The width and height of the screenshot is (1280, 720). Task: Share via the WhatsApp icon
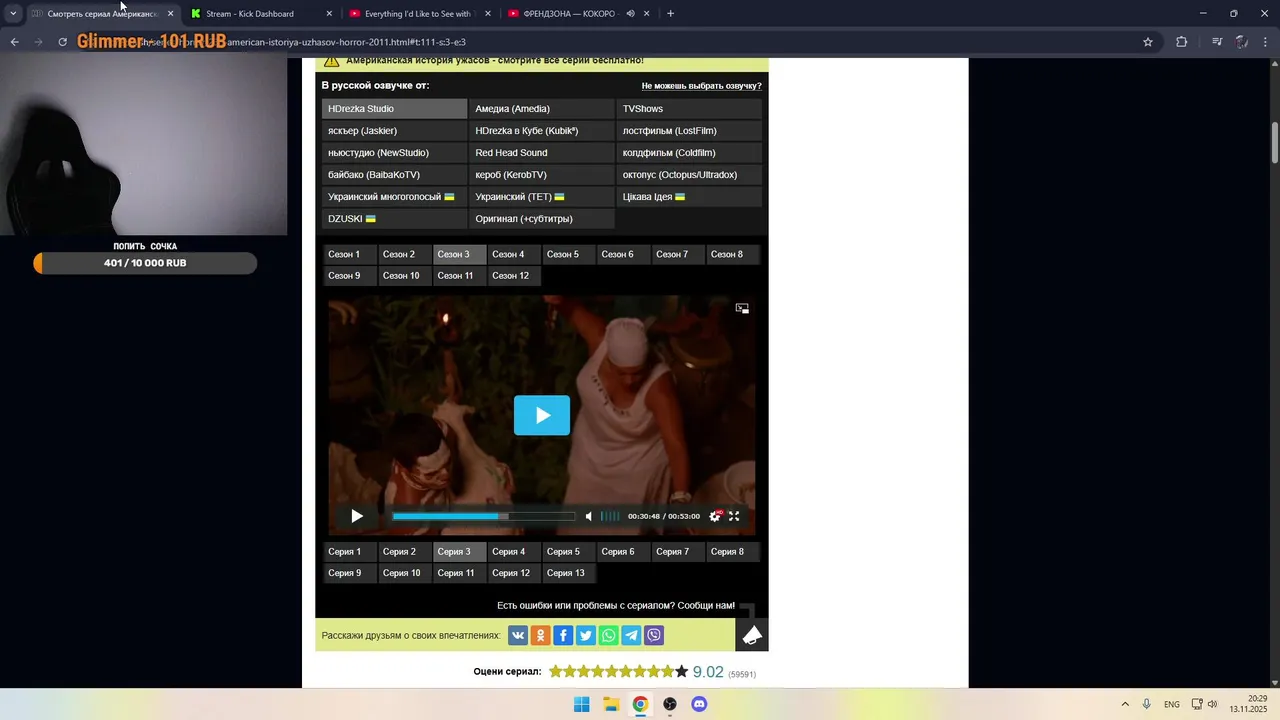click(609, 635)
